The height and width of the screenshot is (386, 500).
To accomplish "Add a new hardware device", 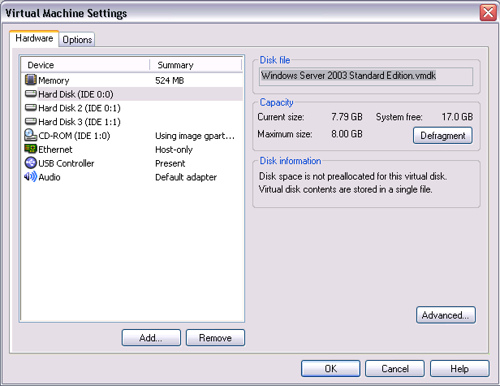I will [151, 338].
